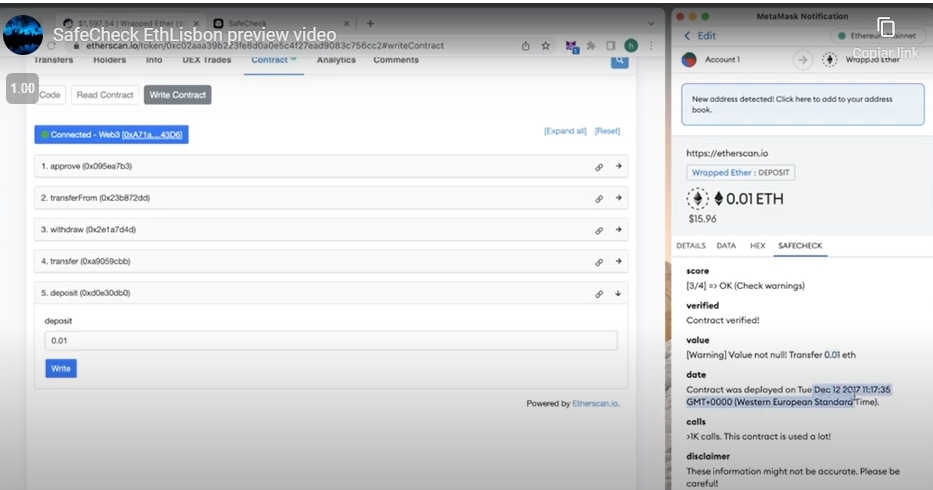Click the browser share icon
This screenshot has height=490, width=933.
(x=525, y=46)
